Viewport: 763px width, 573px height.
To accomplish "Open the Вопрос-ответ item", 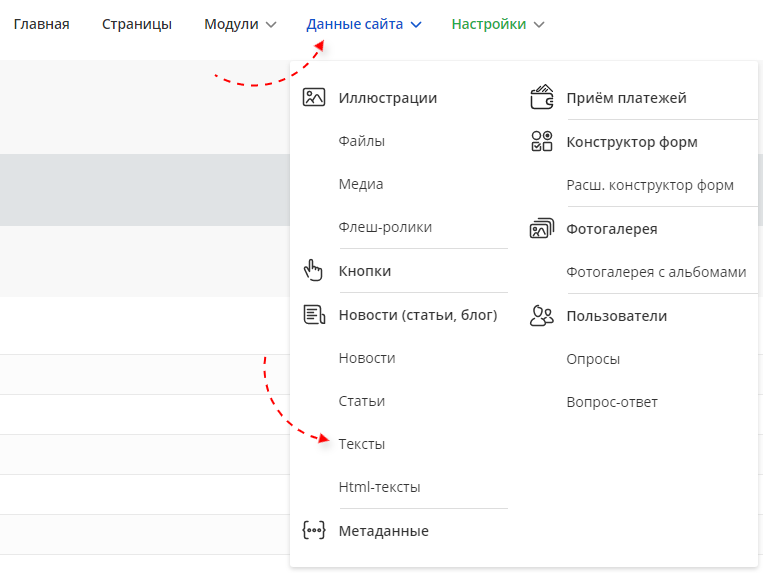I will [x=612, y=402].
